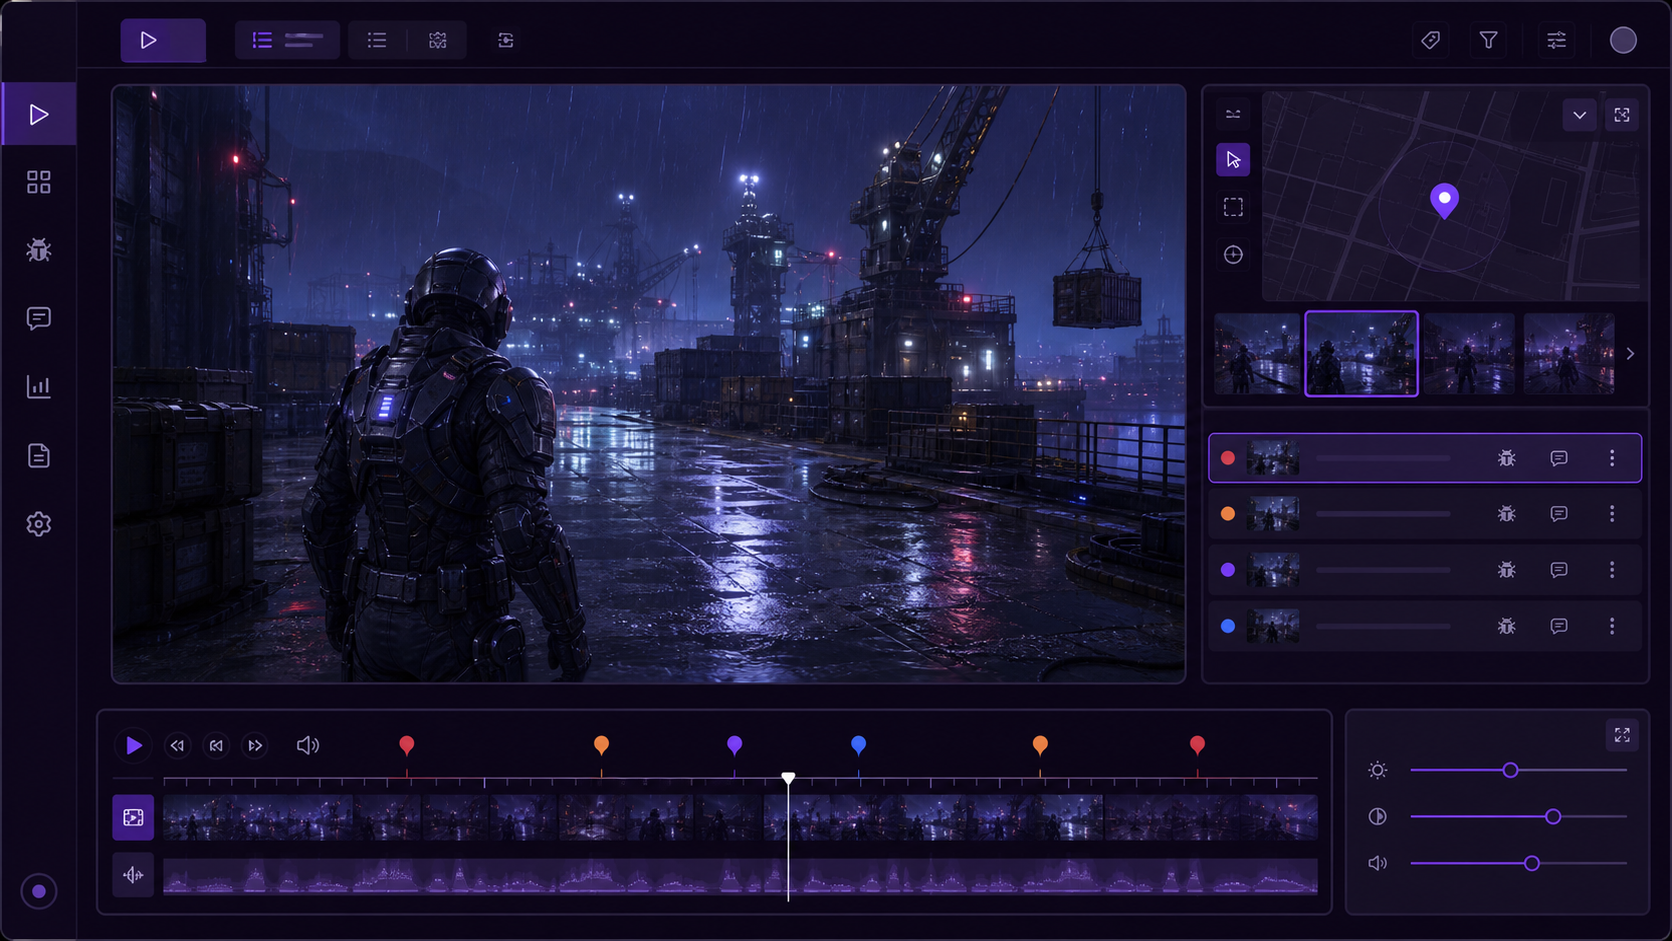Mute timeline audio with speaker icon
Viewport: 1672px width, 941px height.
point(308,745)
